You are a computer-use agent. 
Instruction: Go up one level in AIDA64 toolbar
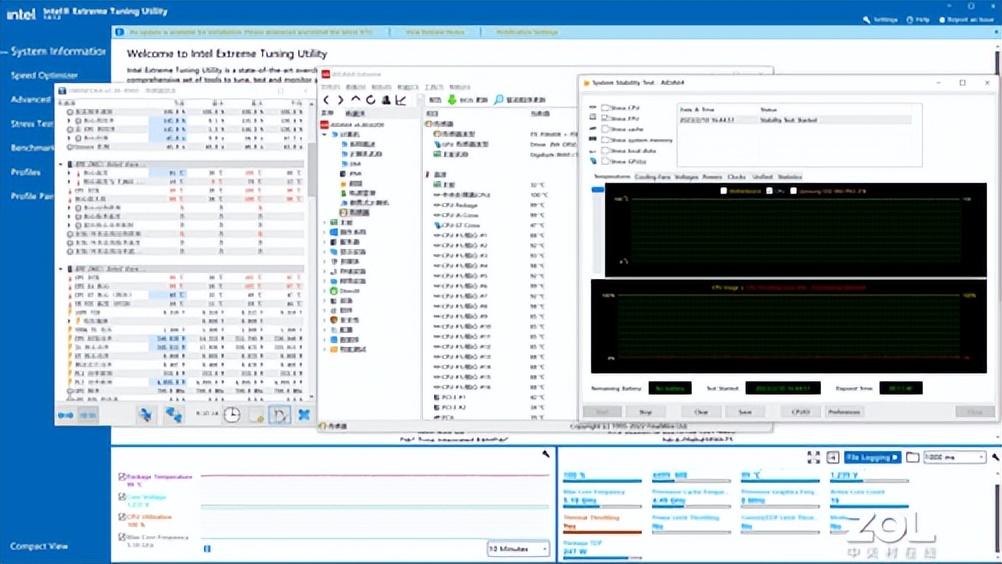click(x=355, y=100)
